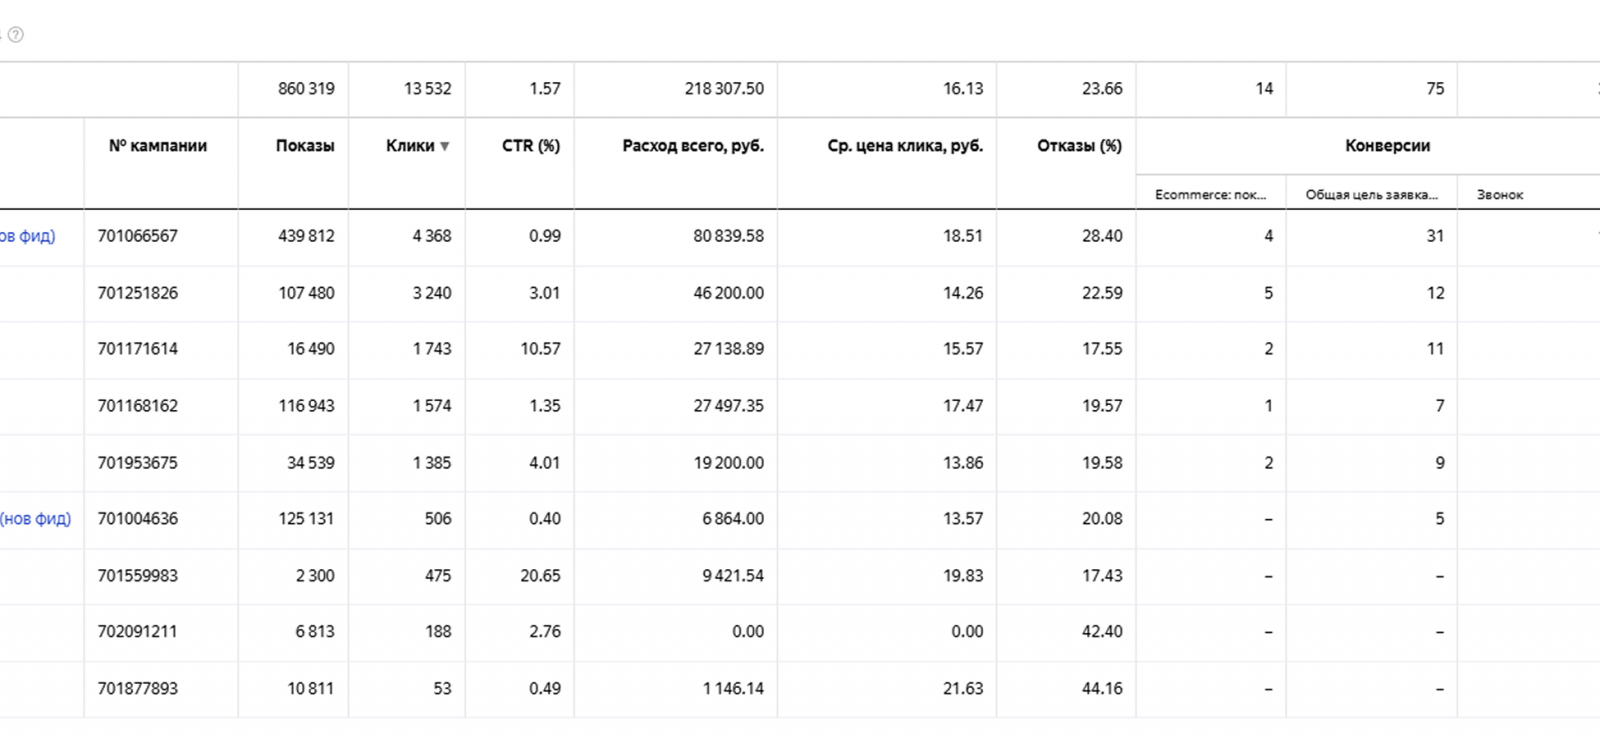Click the total impressions value 860 319
1600x738 pixels.
306,89
